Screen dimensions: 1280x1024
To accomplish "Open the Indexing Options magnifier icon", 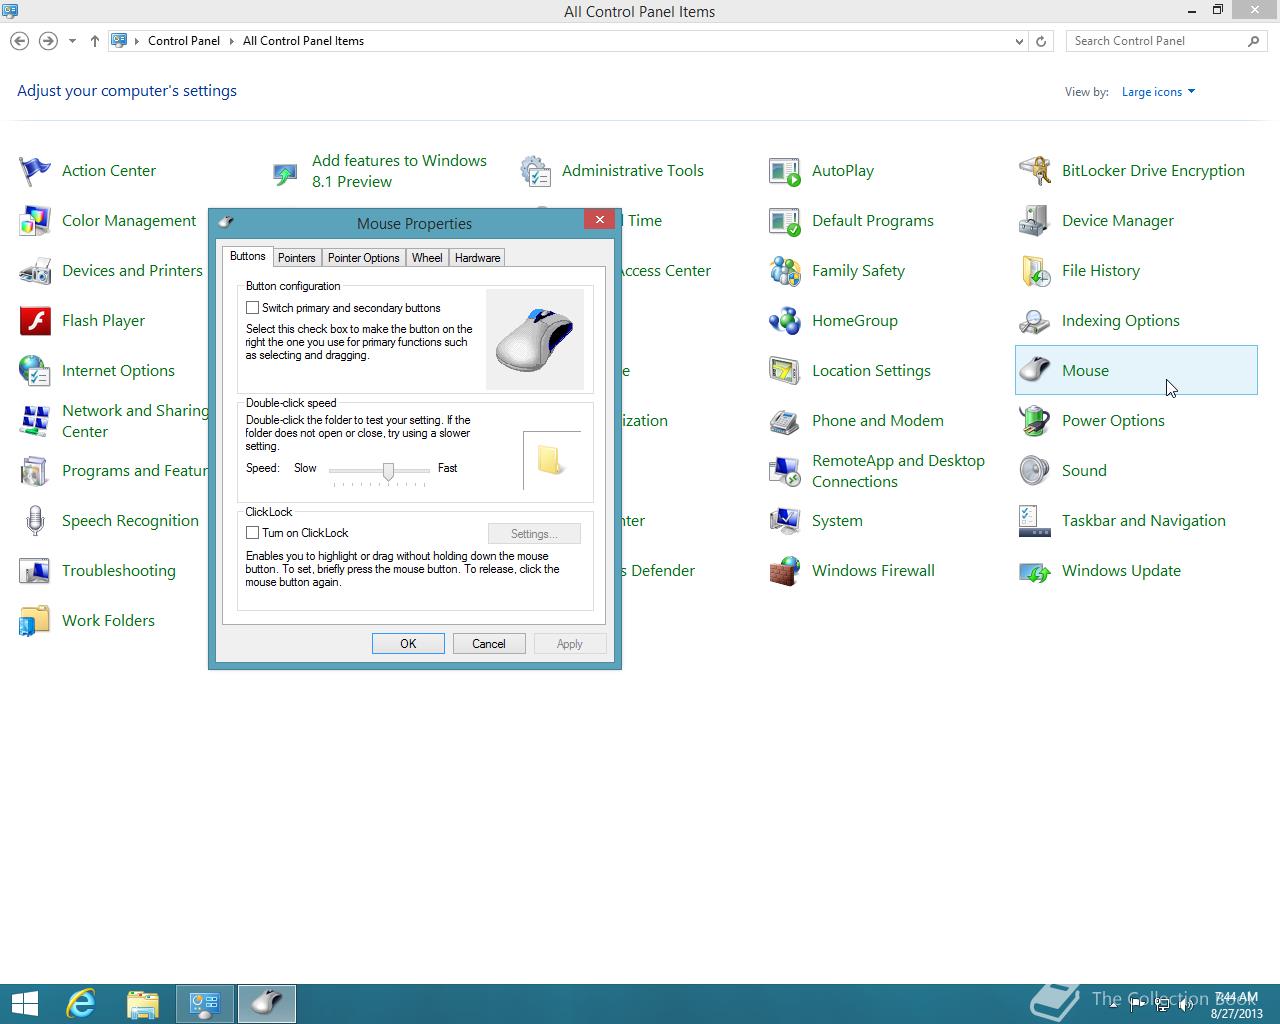I will pyautogui.click(x=1035, y=321).
